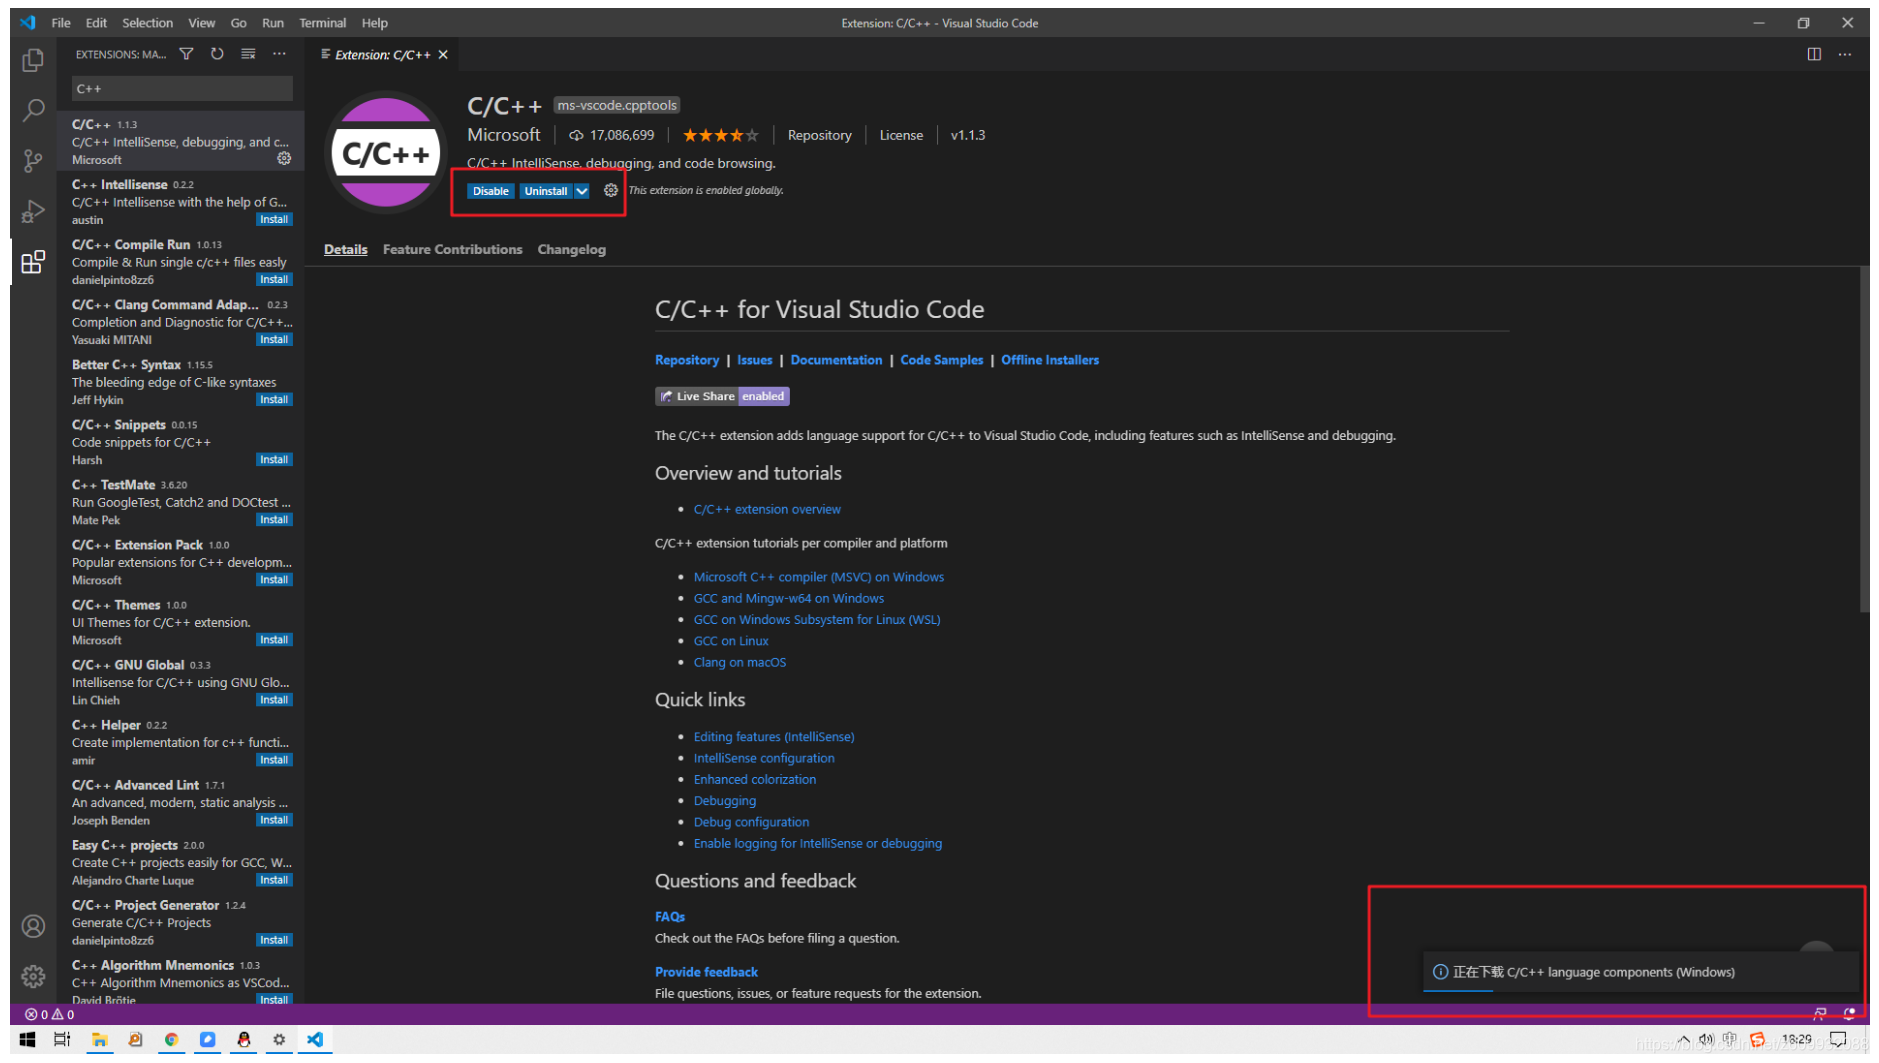Screen dimensions: 1879x1063
Task: Click the VS Code taskbar icon
Action: [x=315, y=1040]
